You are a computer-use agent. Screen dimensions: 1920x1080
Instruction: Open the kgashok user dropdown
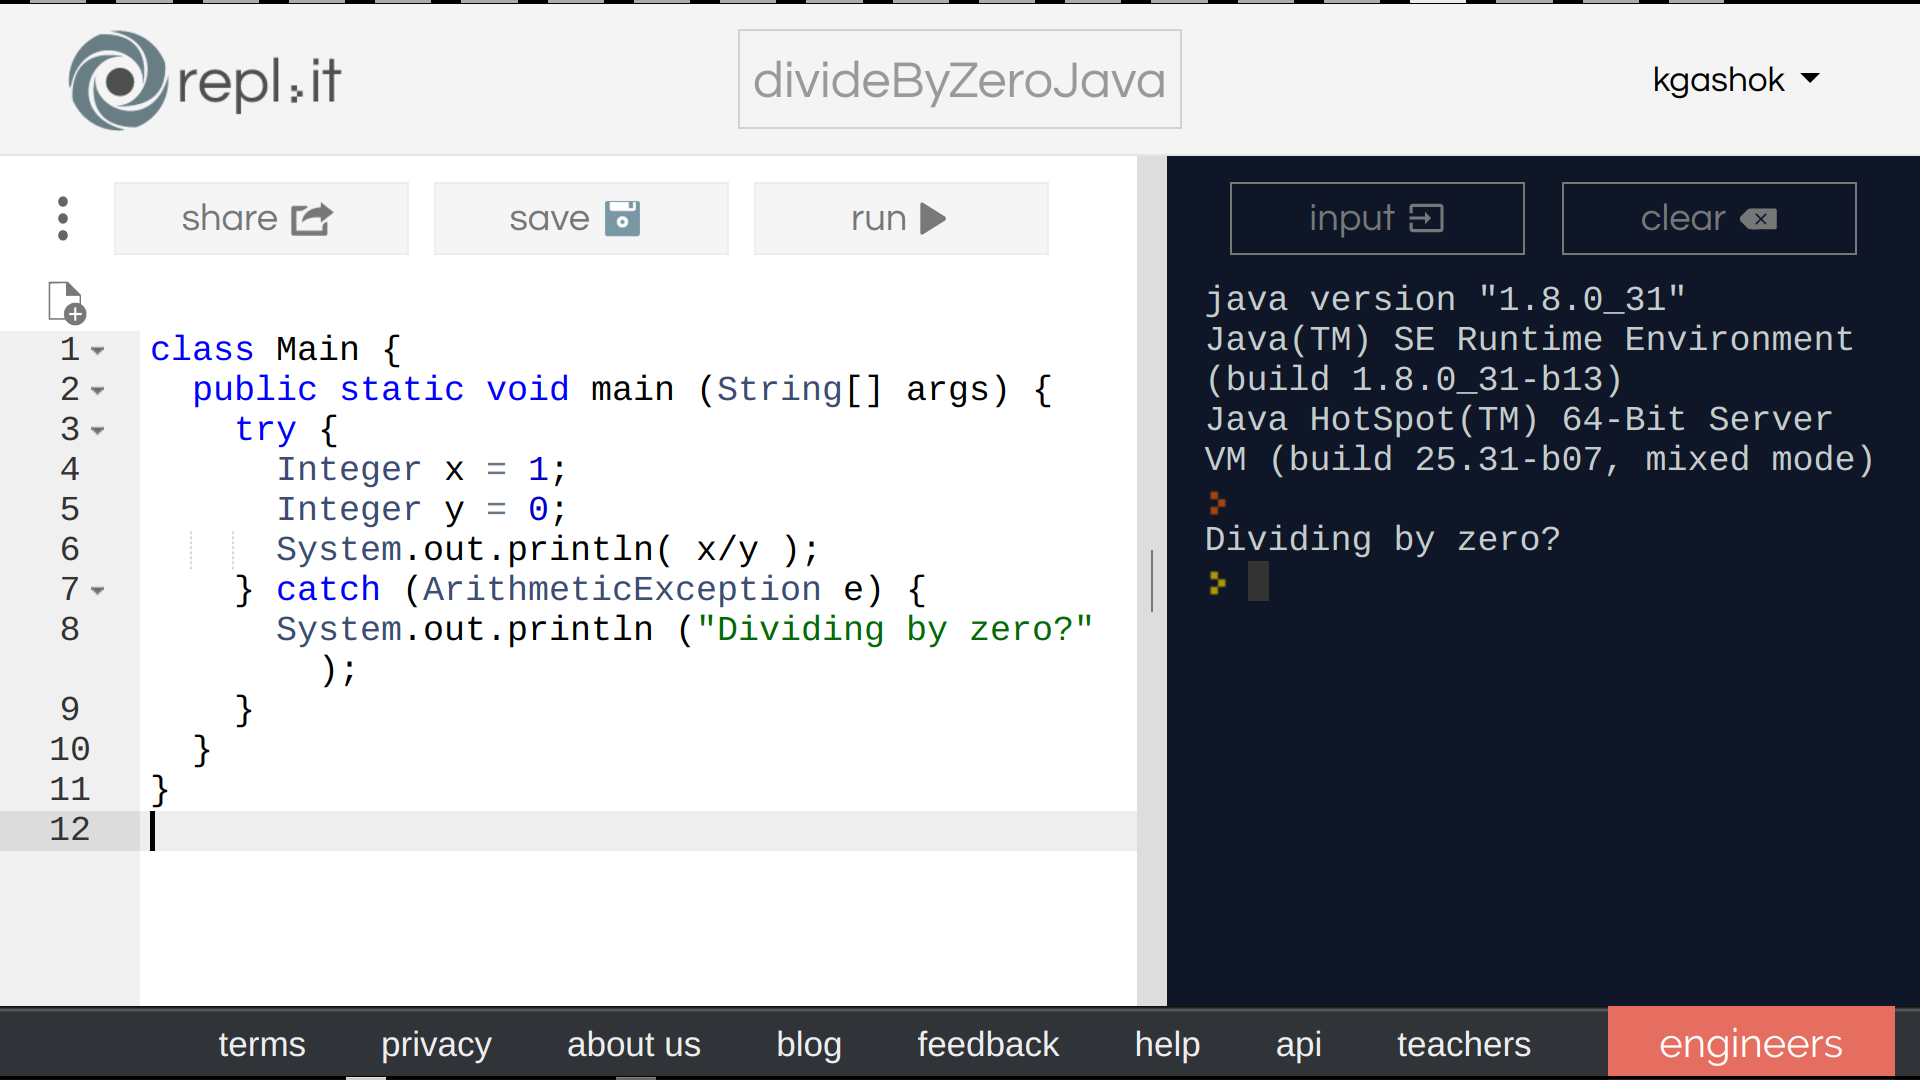[1736, 79]
